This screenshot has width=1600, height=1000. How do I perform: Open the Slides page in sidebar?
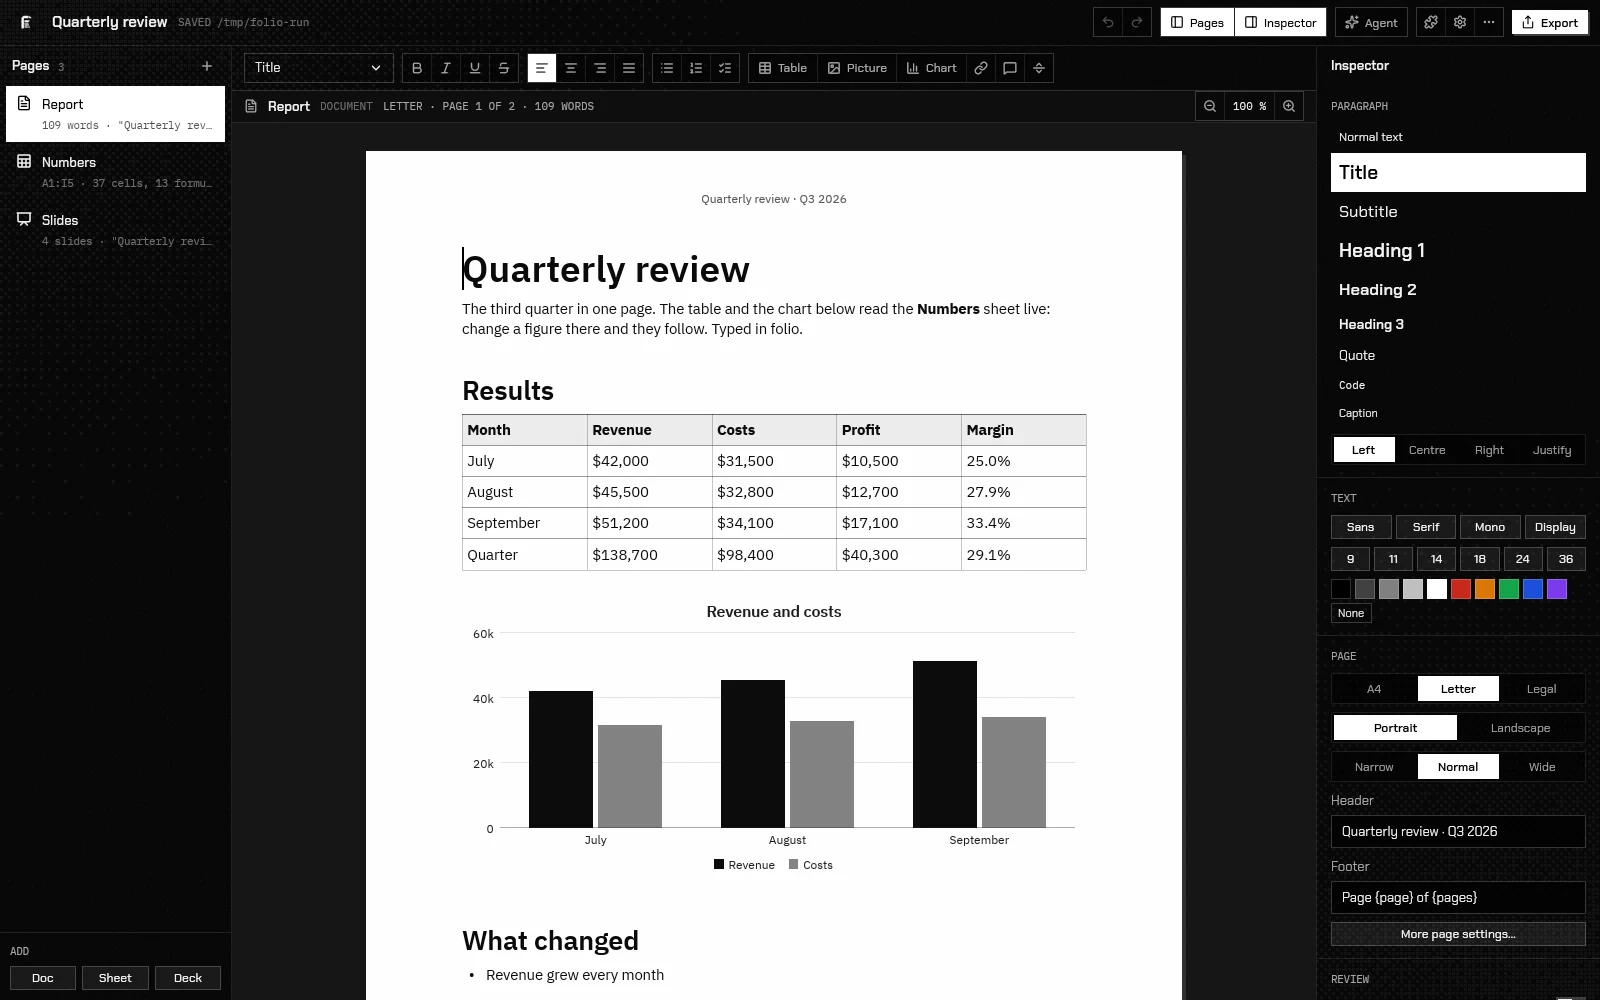116,230
